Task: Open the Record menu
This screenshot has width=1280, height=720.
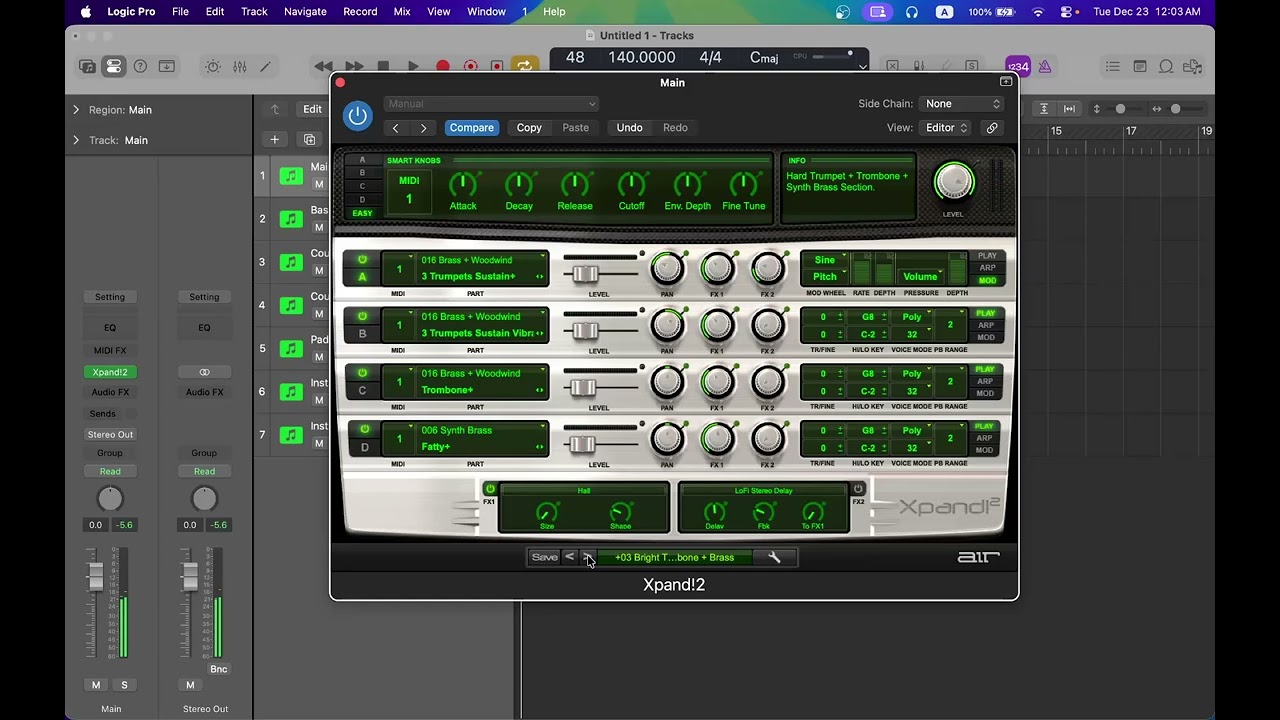Action: pyautogui.click(x=360, y=12)
